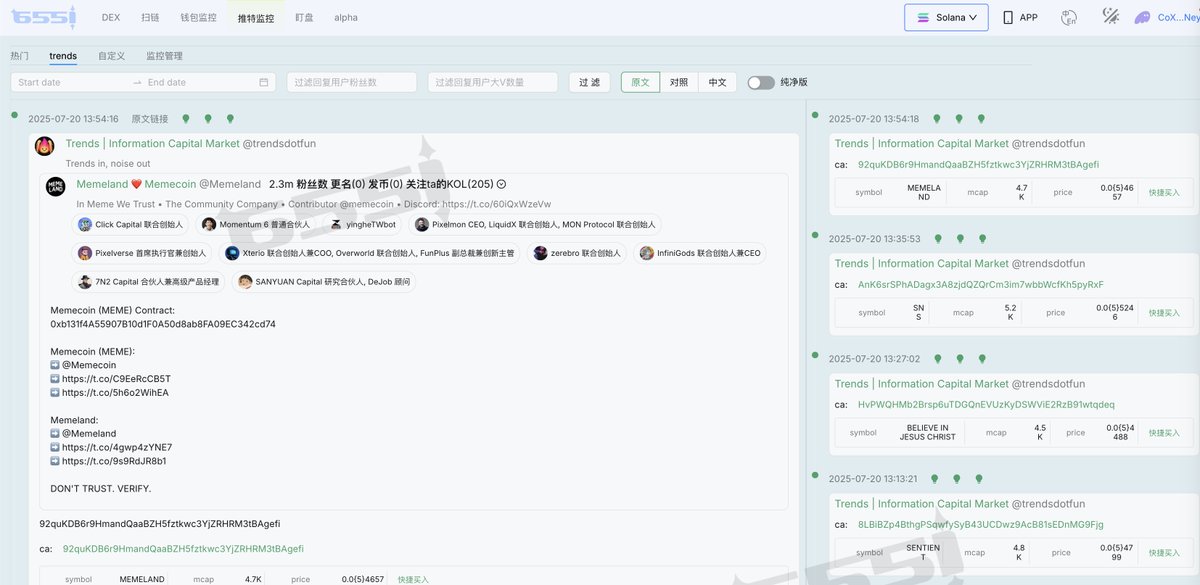Screen dimensions: 1200x585
Task: Switch to the 自定义 tab
Action: point(112,56)
